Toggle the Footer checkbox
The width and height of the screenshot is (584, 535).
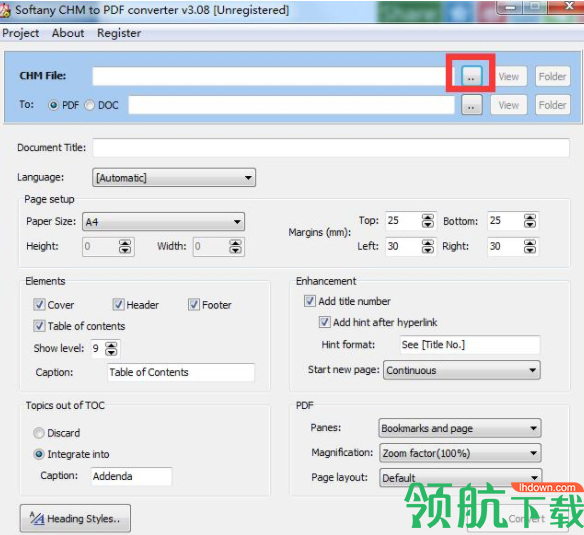coord(194,305)
